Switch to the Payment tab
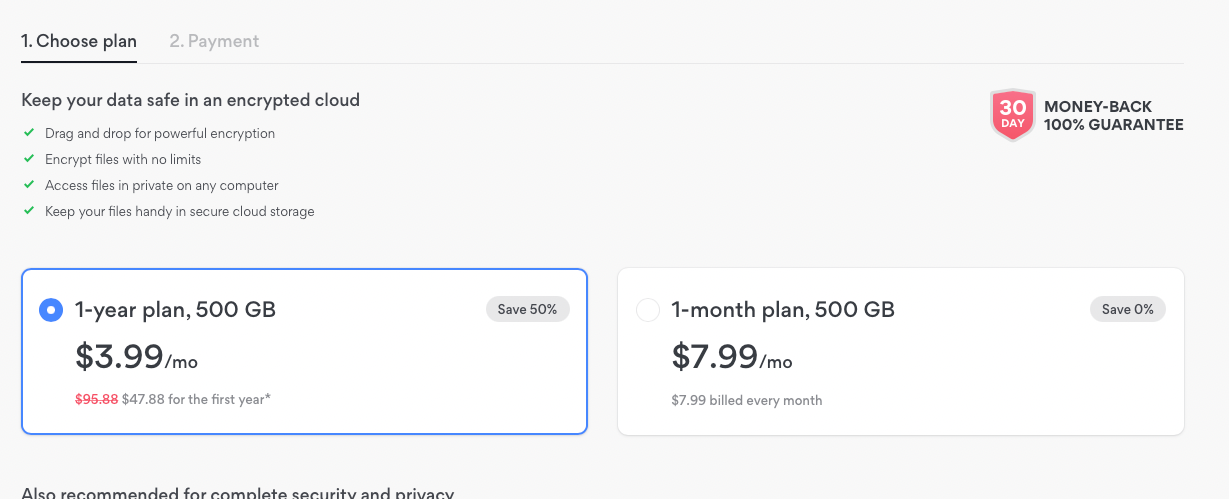The image size is (1229, 499). pyautogui.click(x=214, y=41)
